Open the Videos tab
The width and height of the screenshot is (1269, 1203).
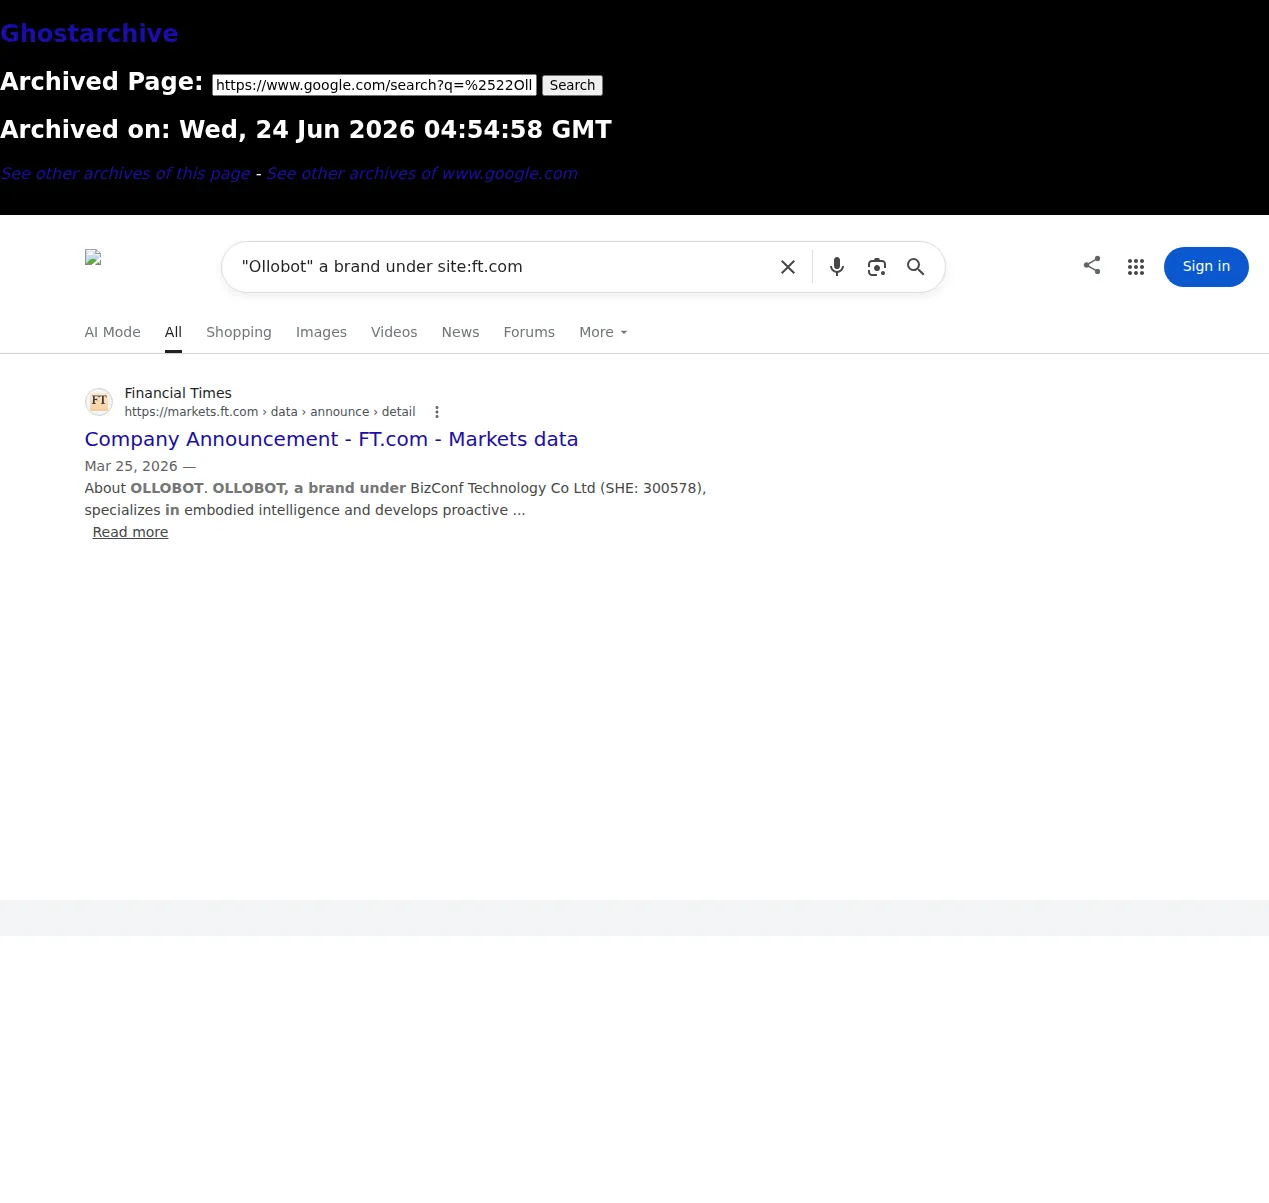[394, 332]
